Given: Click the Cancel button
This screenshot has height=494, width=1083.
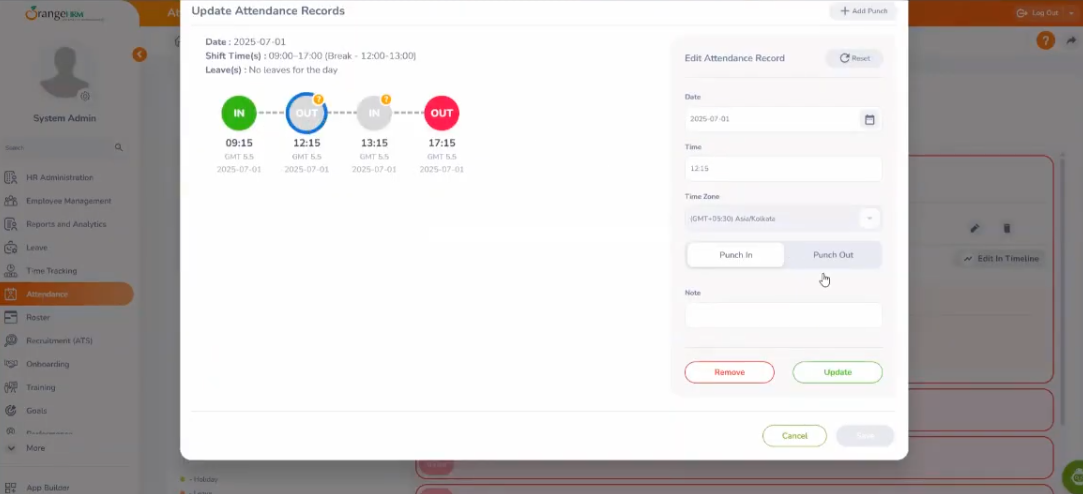Looking at the screenshot, I should click(x=794, y=436).
